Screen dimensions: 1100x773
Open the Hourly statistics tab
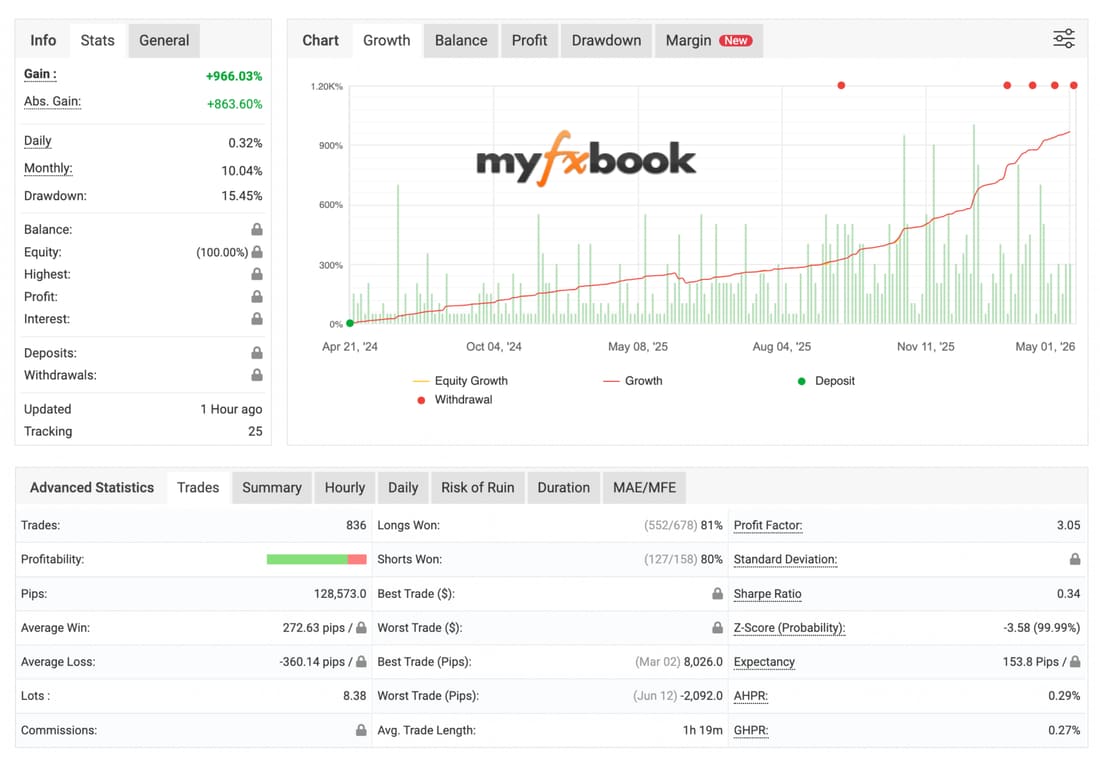344,488
